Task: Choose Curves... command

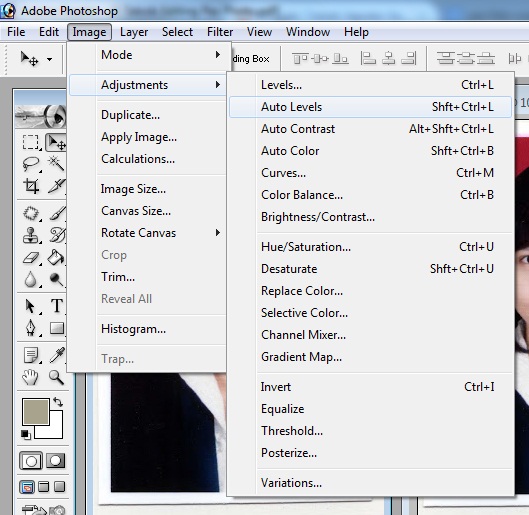Action: click(370, 173)
